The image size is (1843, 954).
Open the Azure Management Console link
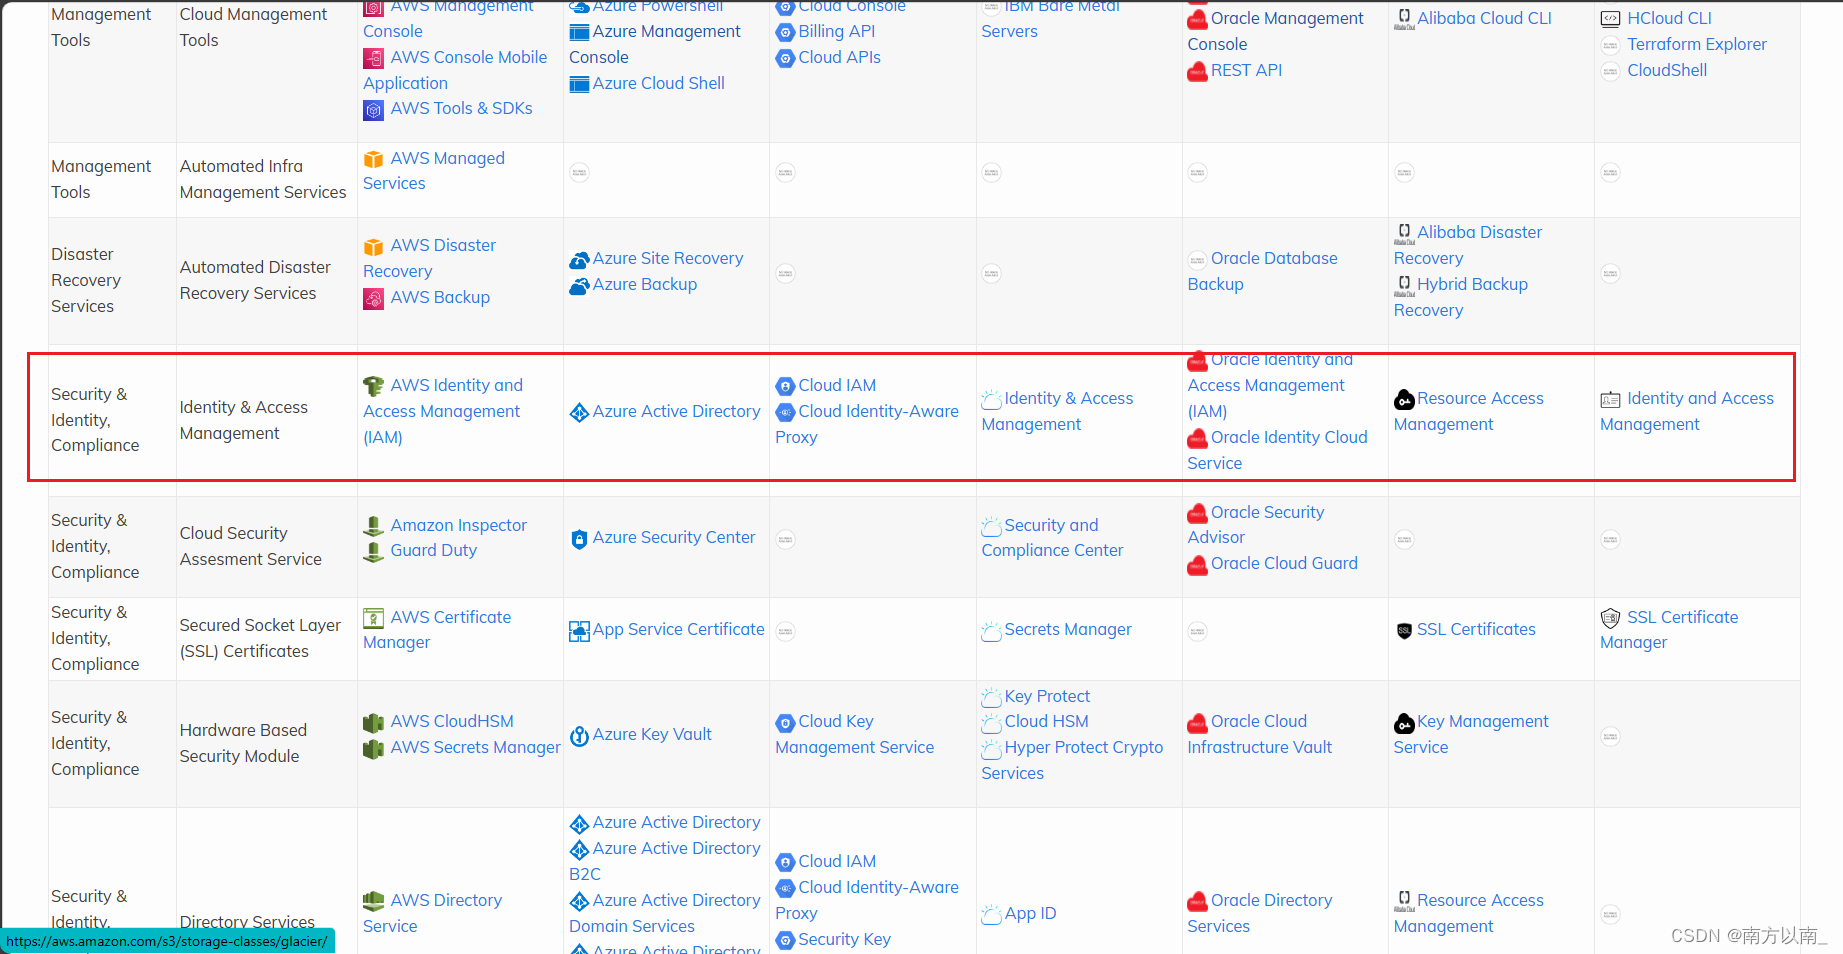coord(655,44)
